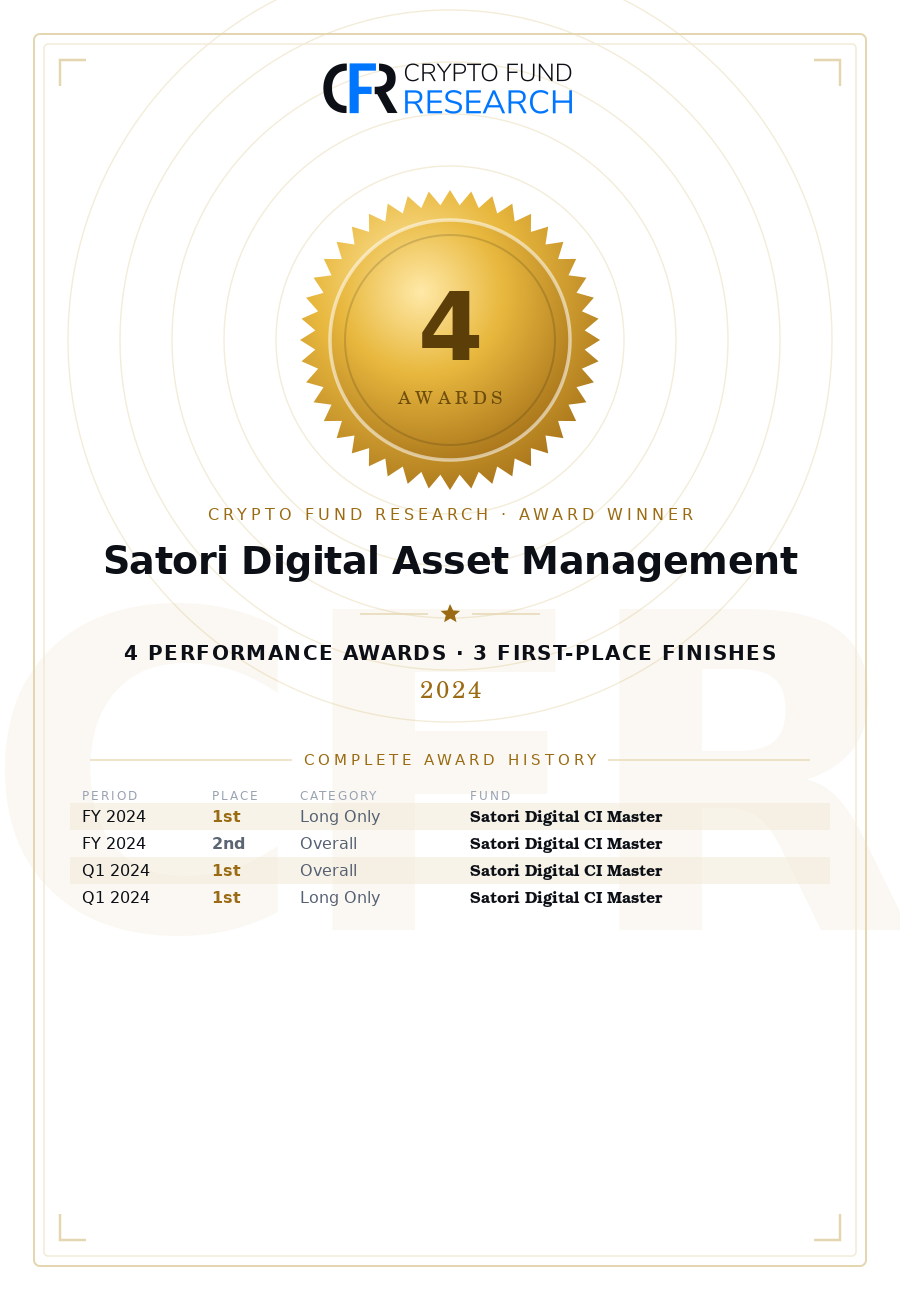Click '1st' in the Q1 2024 Overall row
The width and height of the screenshot is (900, 1300).
[226, 871]
